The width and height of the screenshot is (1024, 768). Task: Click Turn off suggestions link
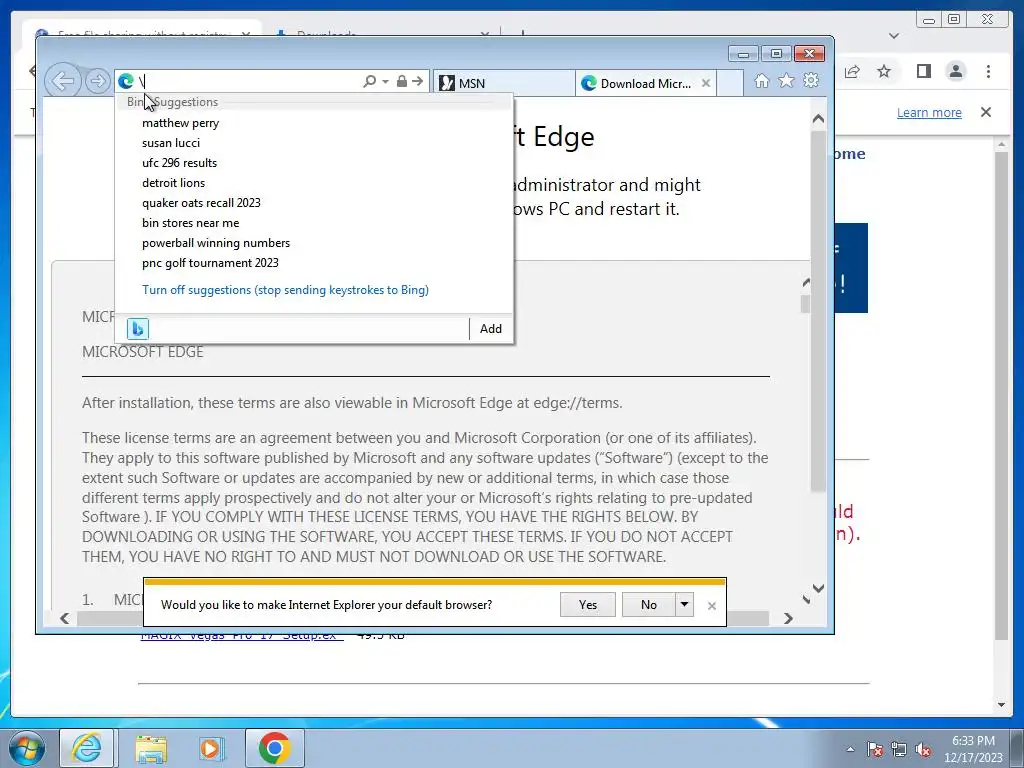(x=285, y=290)
